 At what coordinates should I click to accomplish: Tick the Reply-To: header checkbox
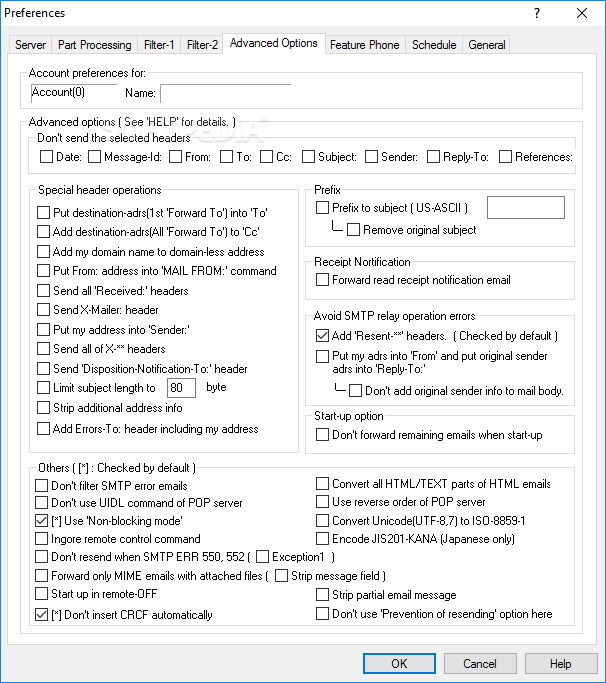pos(433,157)
